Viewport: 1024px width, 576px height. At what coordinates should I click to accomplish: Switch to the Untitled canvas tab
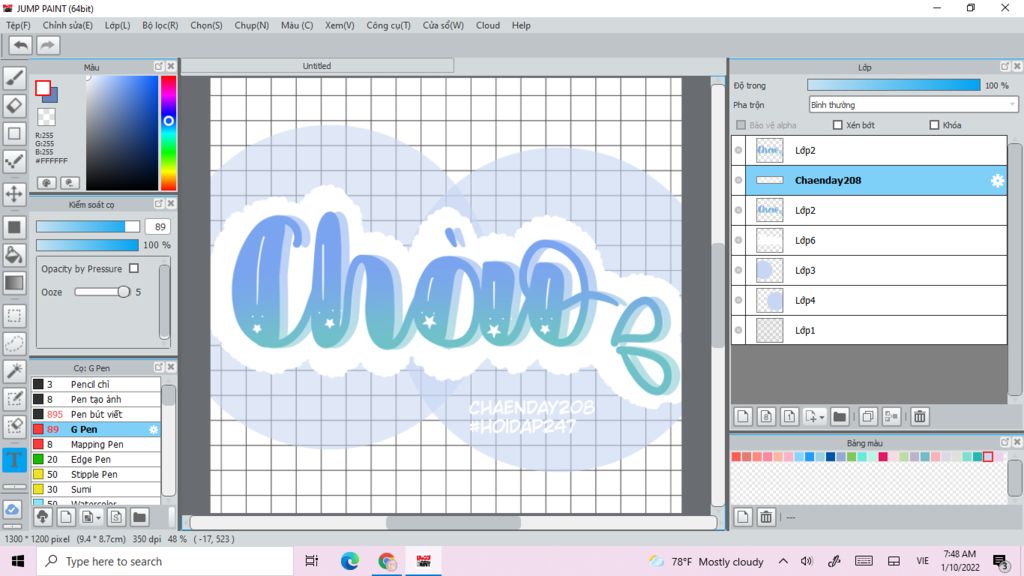point(317,66)
